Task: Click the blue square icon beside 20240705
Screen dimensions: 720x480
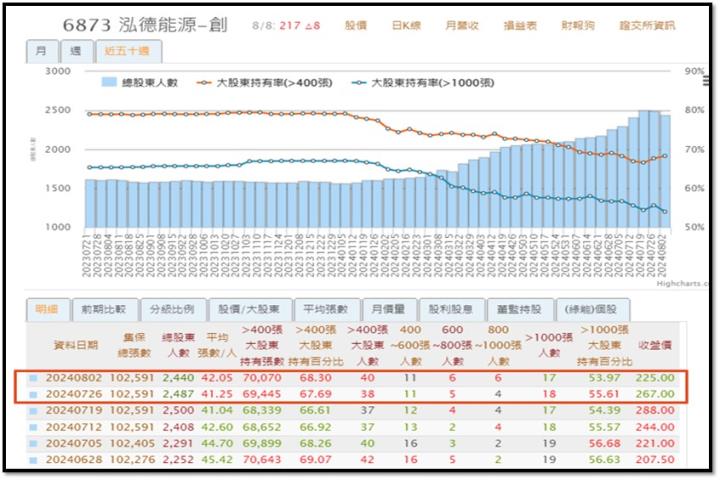Action: (33, 444)
